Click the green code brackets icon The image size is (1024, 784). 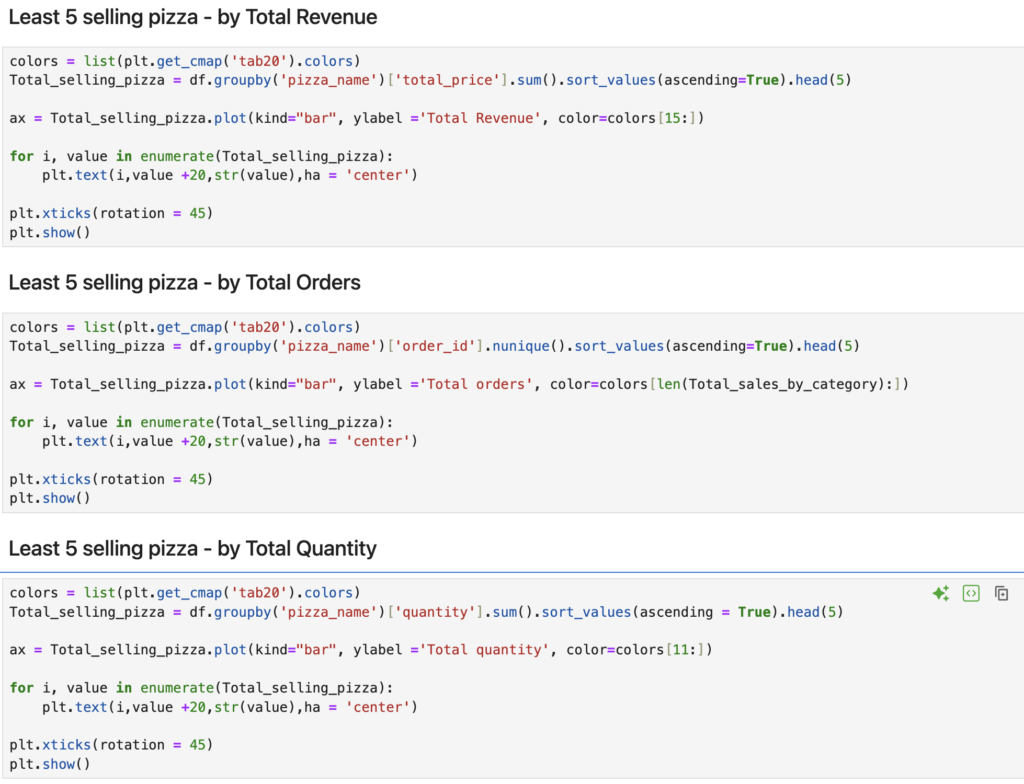pyautogui.click(x=970, y=594)
